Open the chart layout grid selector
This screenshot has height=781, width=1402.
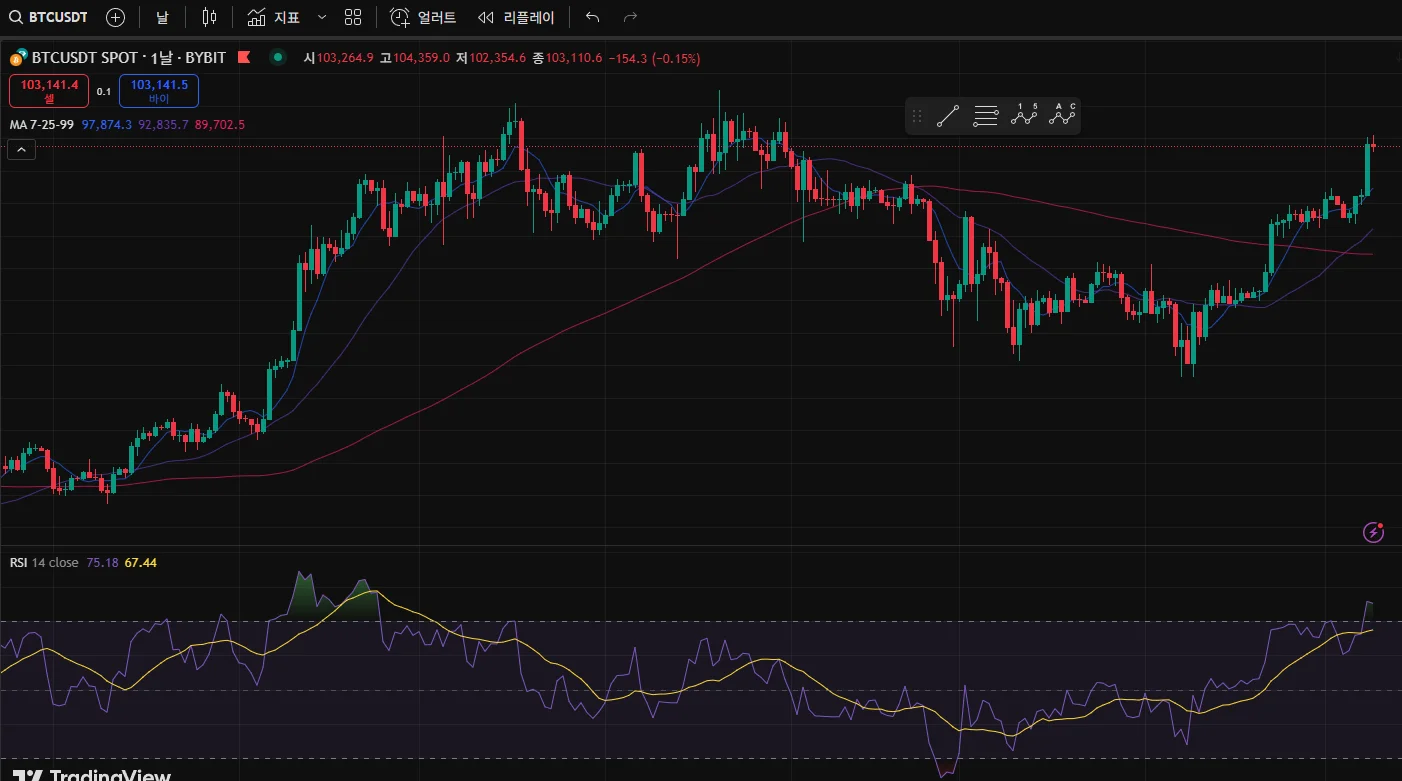[x=352, y=17]
